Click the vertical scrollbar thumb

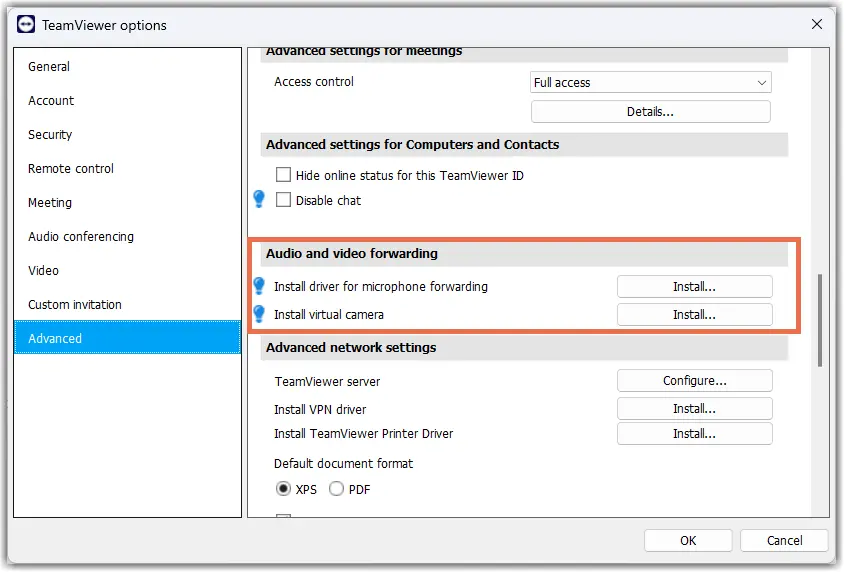(x=820, y=320)
